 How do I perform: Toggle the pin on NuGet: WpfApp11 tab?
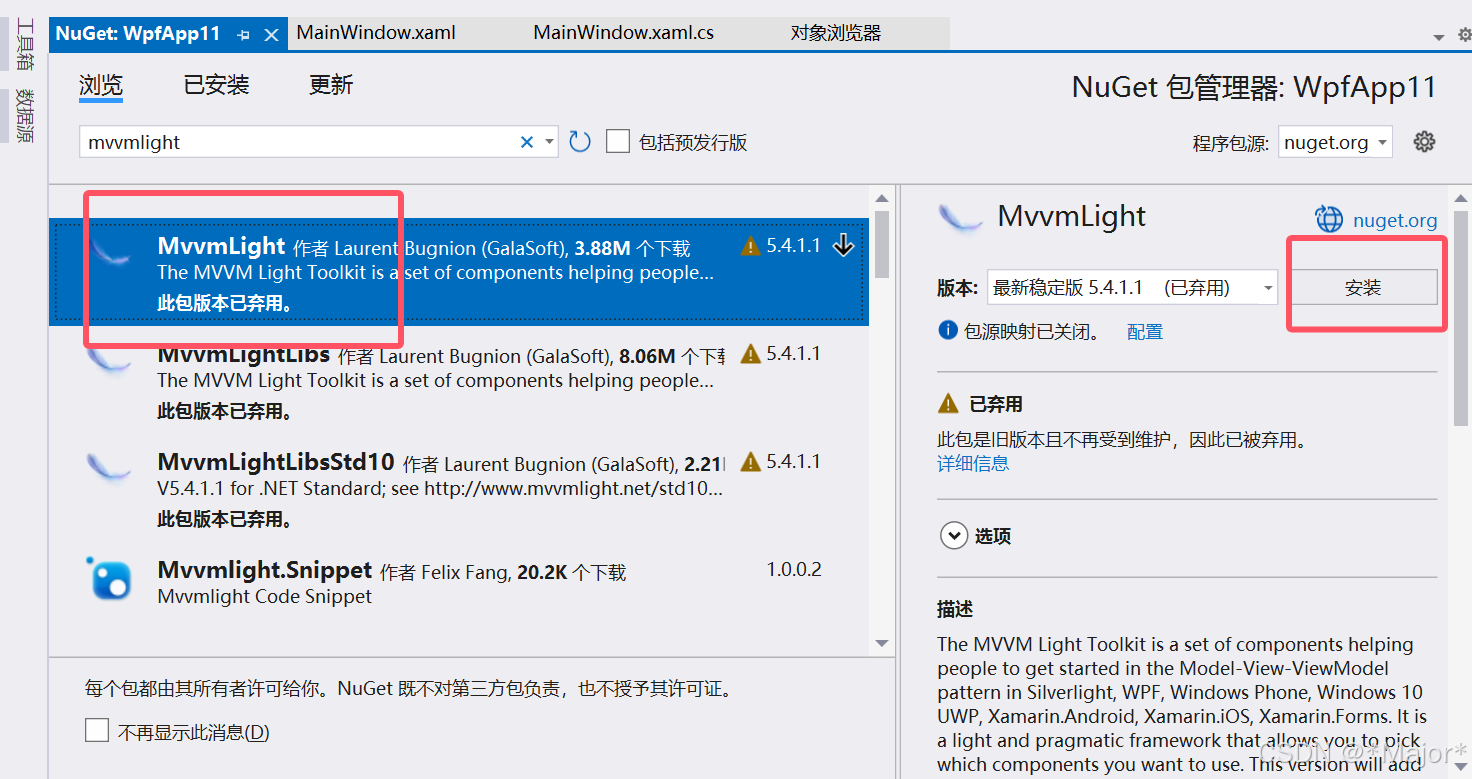click(x=241, y=32)
